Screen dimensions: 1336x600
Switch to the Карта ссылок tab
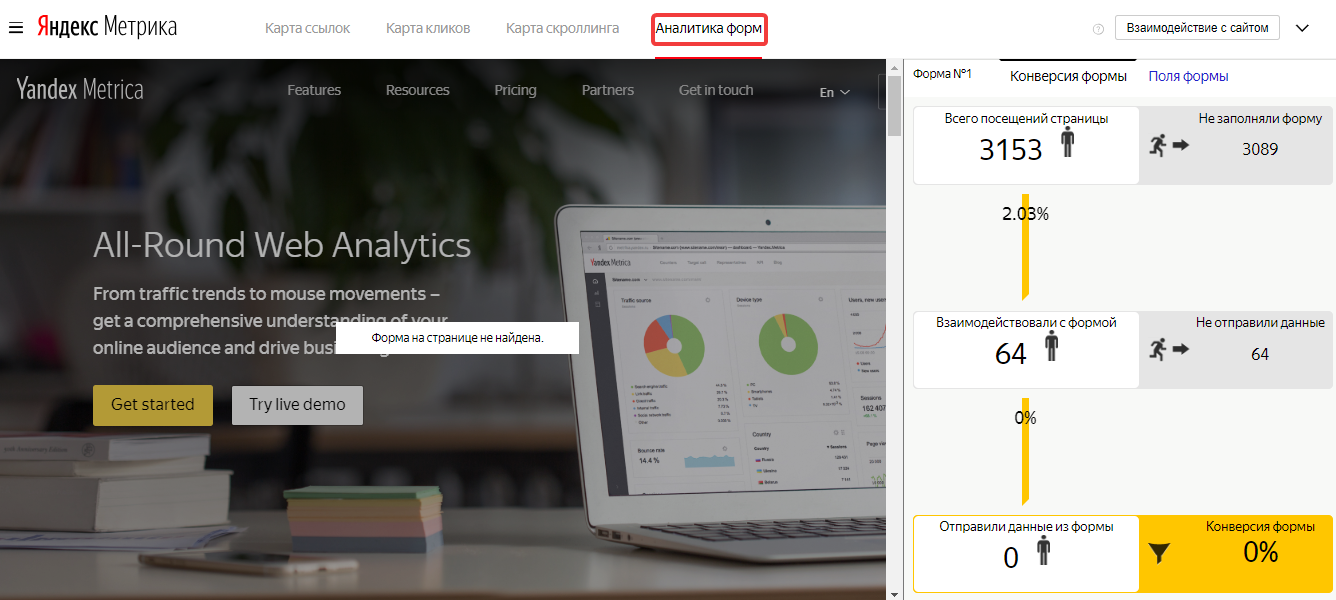click(308, 28)
